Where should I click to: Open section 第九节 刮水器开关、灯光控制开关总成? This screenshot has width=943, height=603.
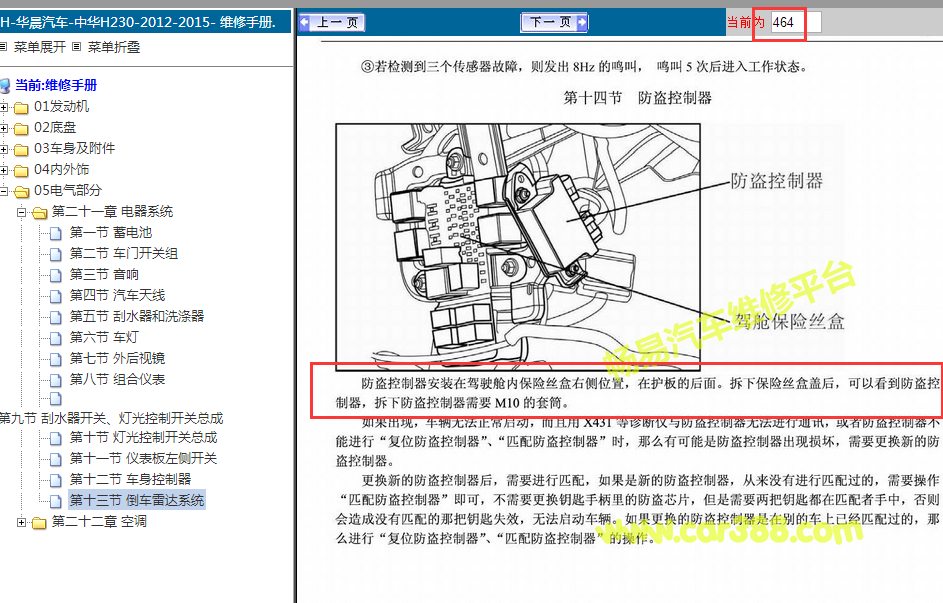(x=111, y=418)
